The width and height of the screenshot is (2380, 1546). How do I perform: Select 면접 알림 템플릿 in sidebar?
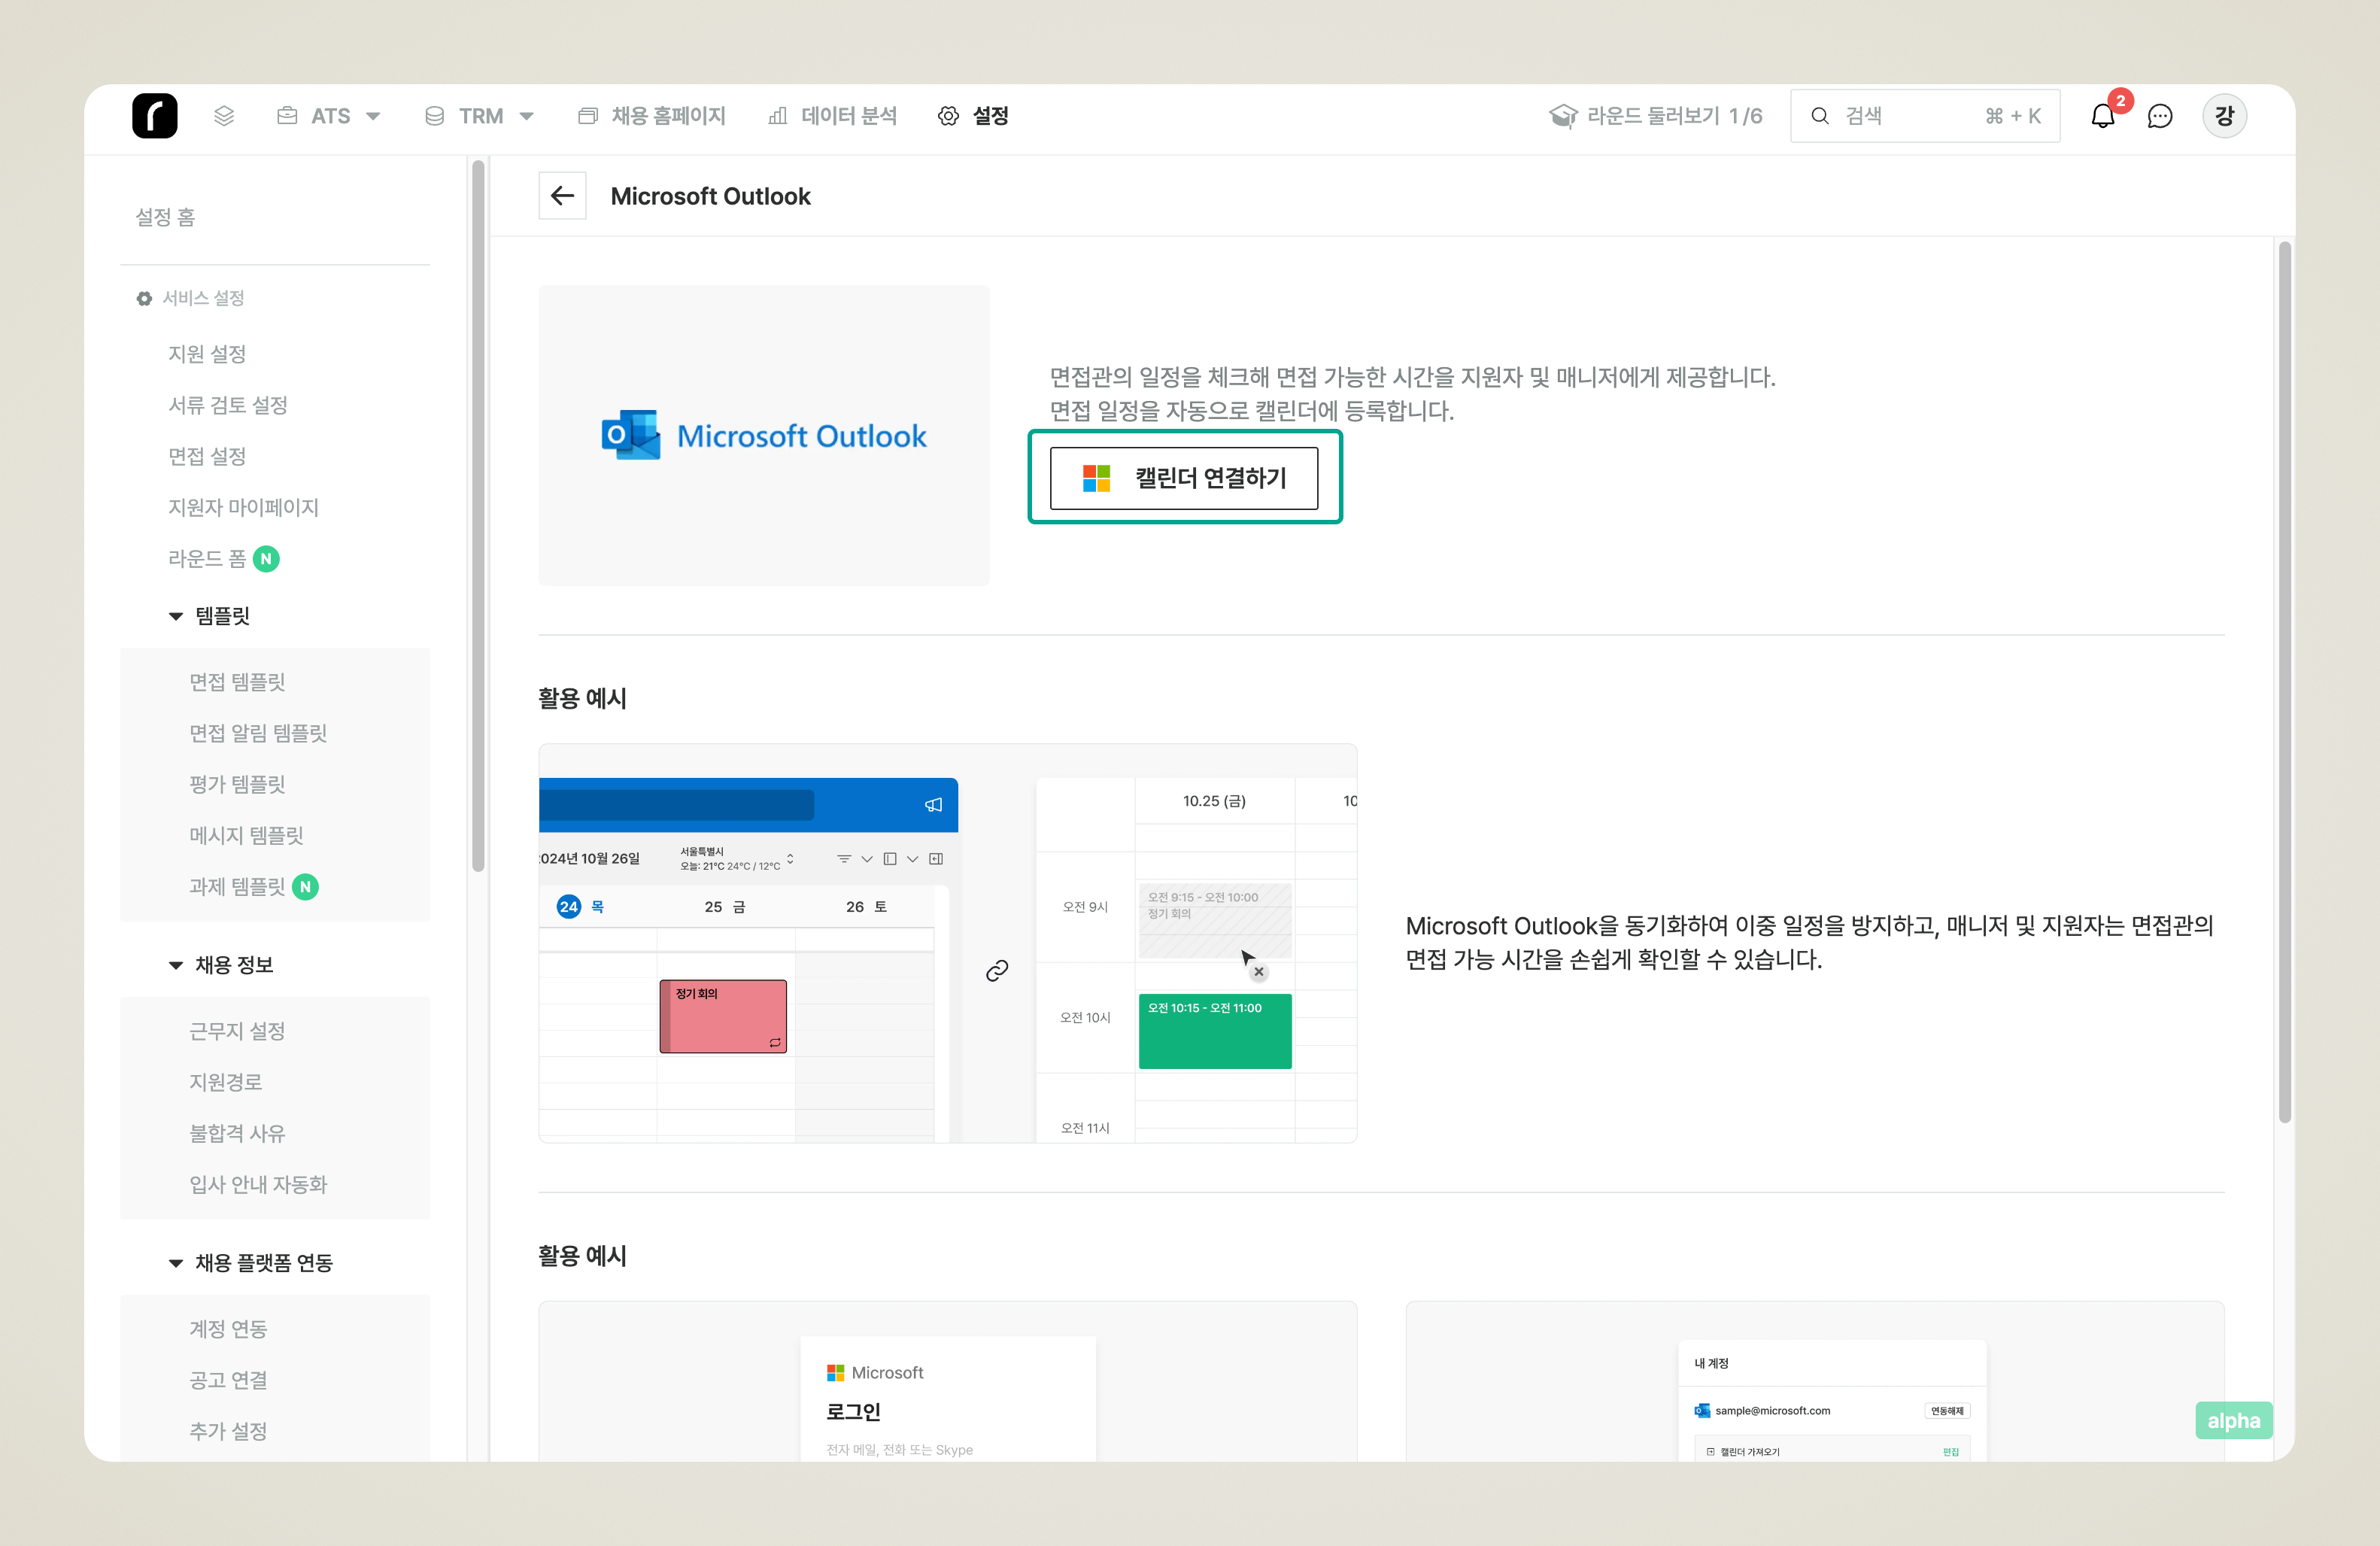pyautogui.click(x=258, y=733)
